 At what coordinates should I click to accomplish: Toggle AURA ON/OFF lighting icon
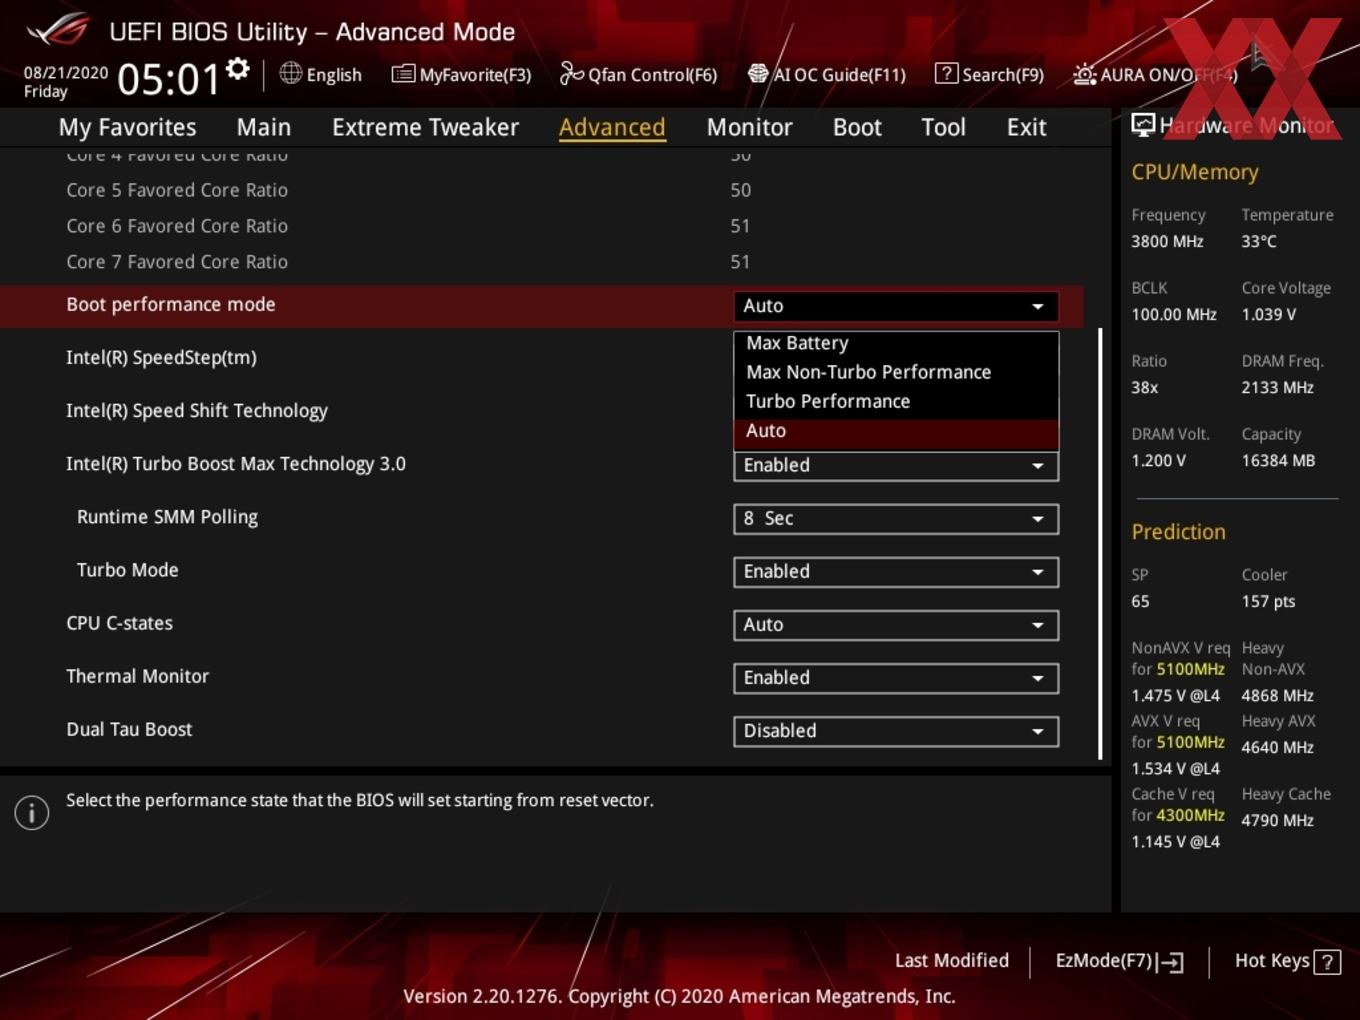tap(1084, 74)
